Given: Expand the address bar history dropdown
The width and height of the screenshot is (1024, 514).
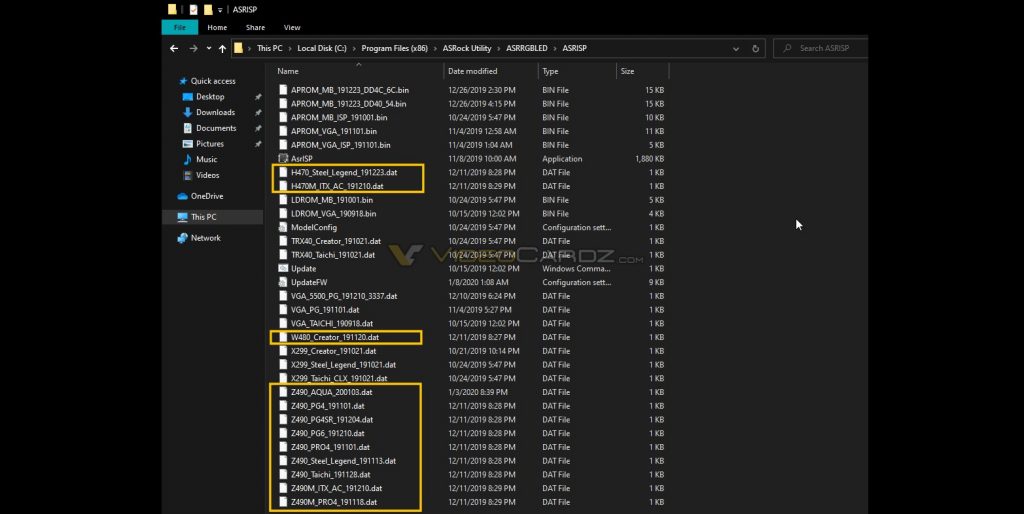Looking at the screenshot, I should (x=738, y=48).
